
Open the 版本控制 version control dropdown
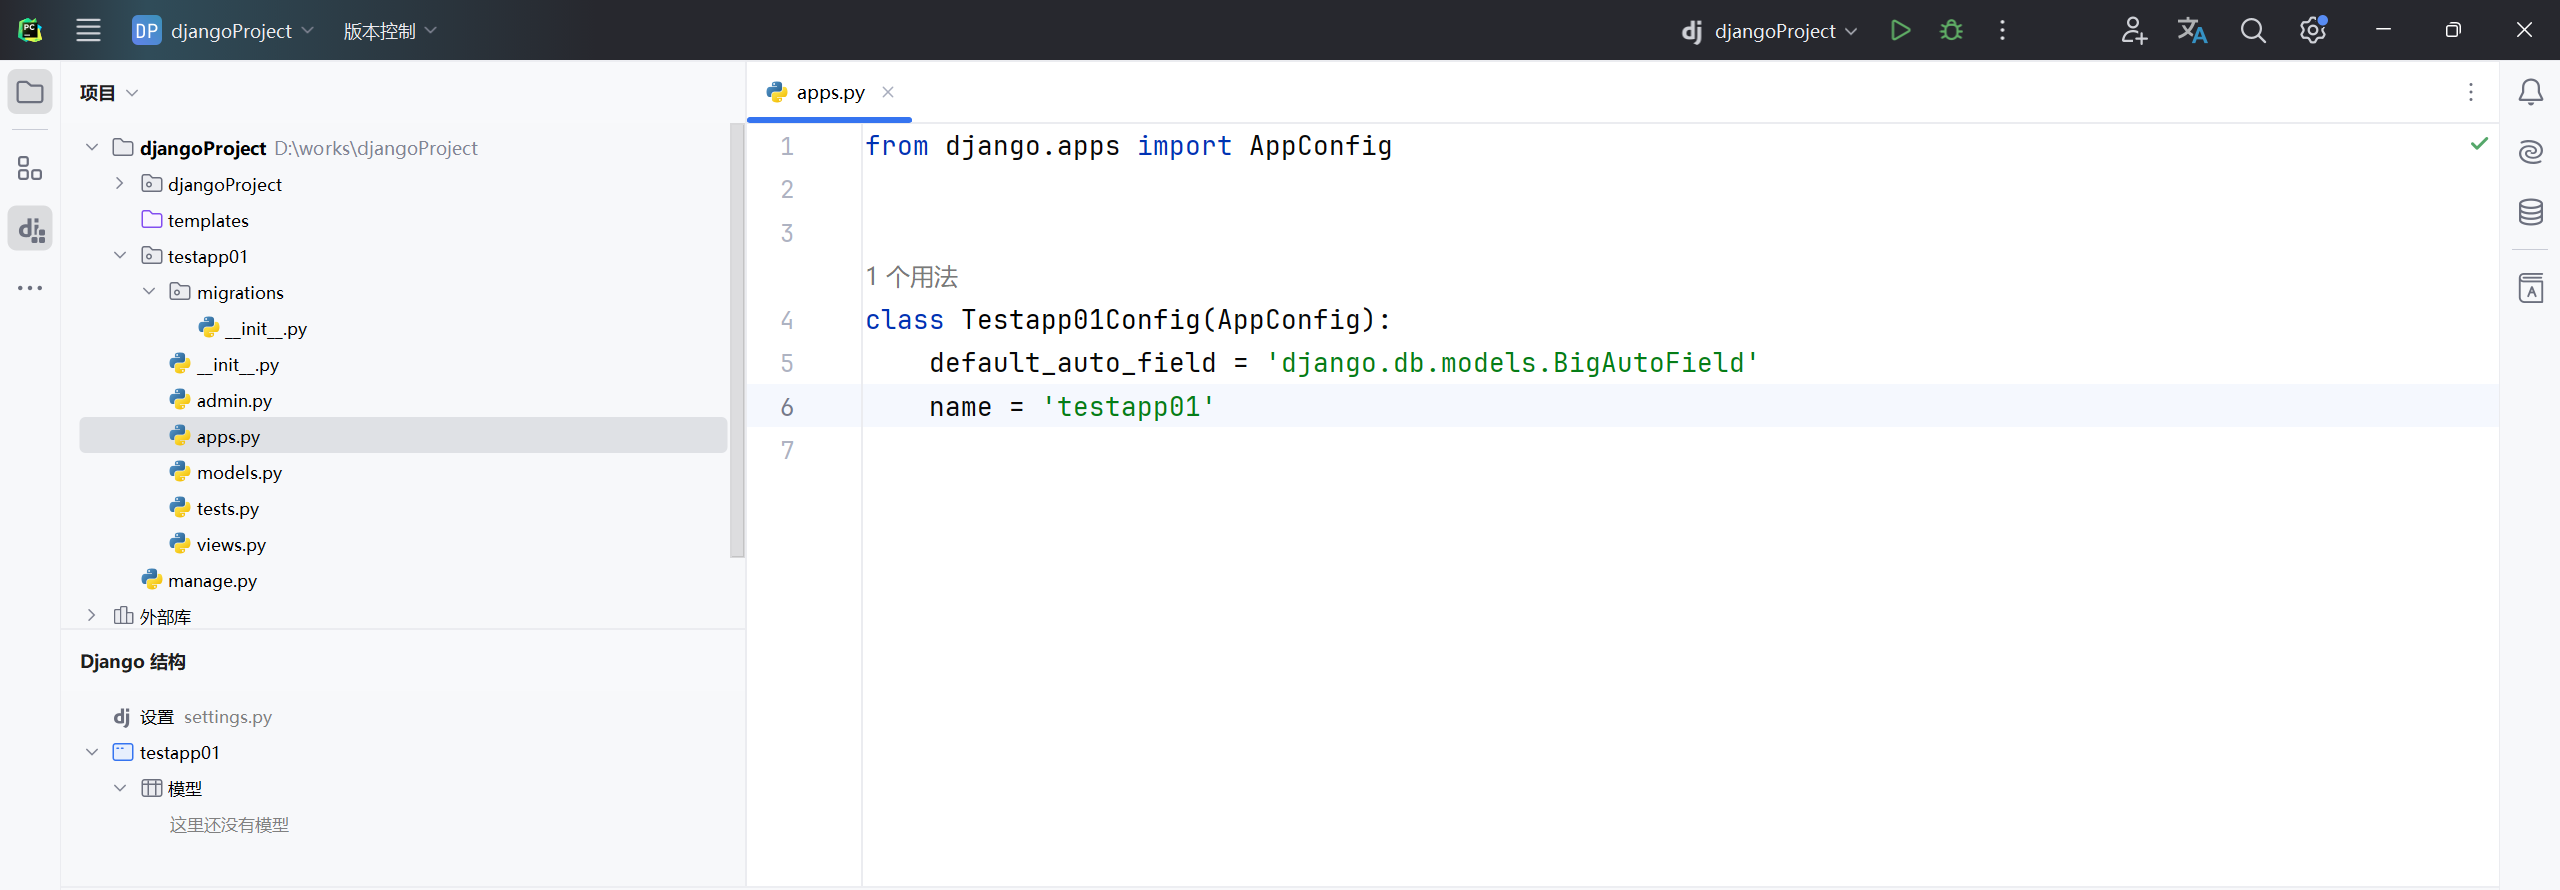(390, 30)
